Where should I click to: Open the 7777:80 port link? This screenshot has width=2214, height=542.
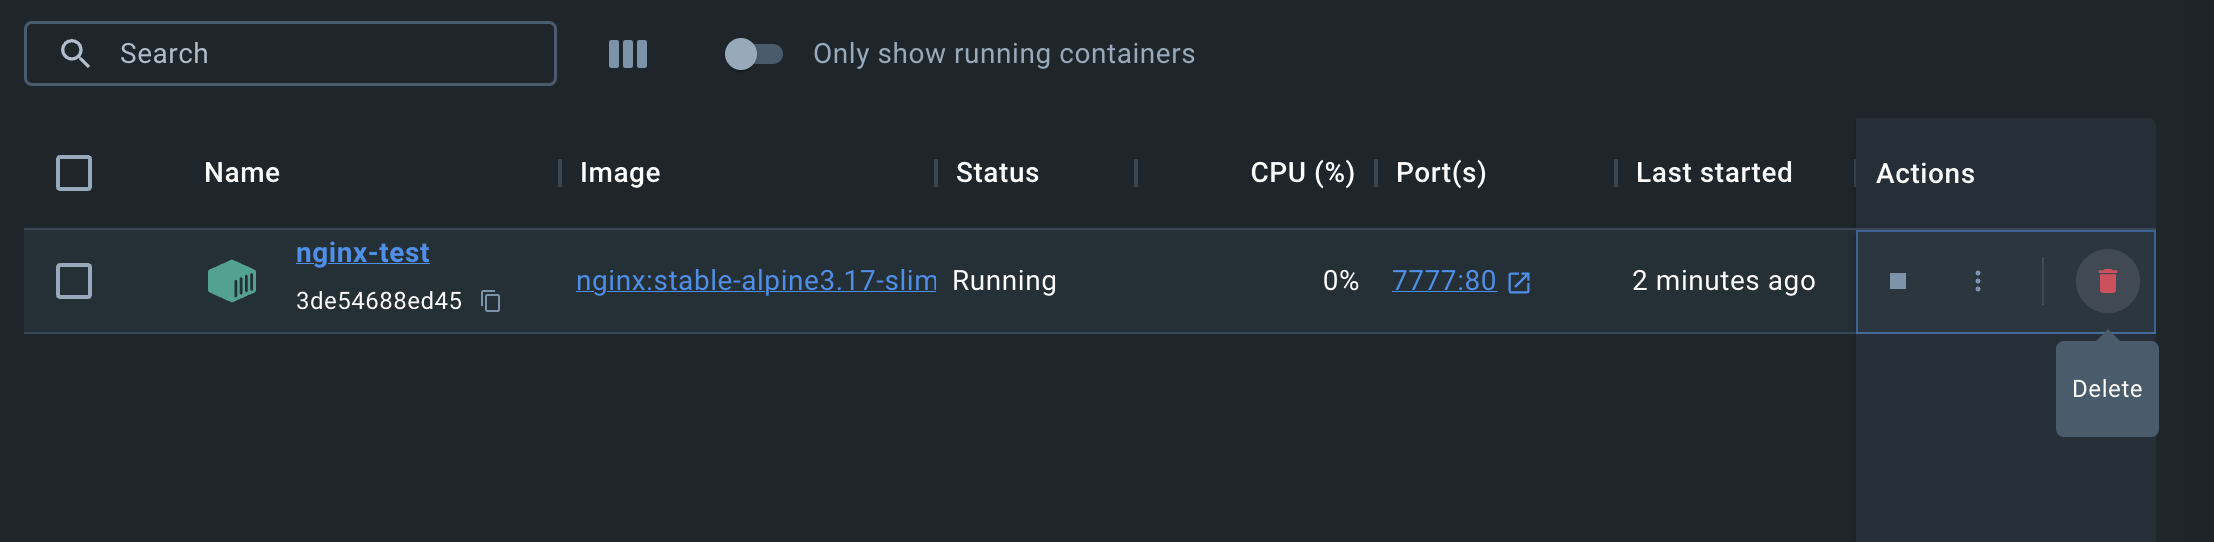1443,281
